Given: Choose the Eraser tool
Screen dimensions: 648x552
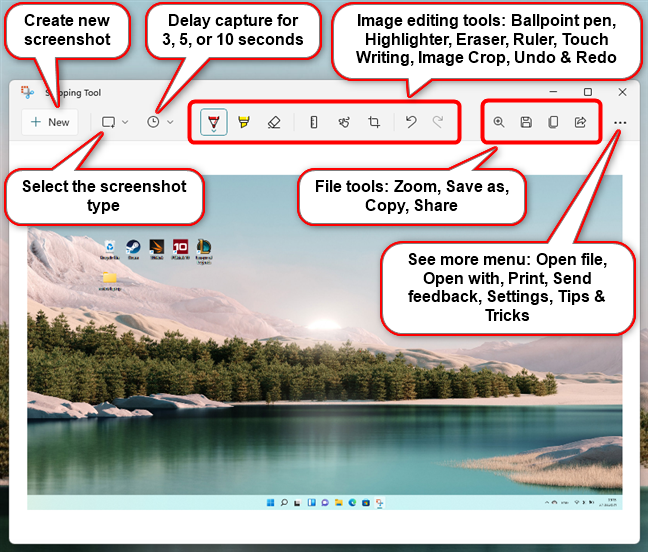Looking at the screenshot, I should coord(274,122).
